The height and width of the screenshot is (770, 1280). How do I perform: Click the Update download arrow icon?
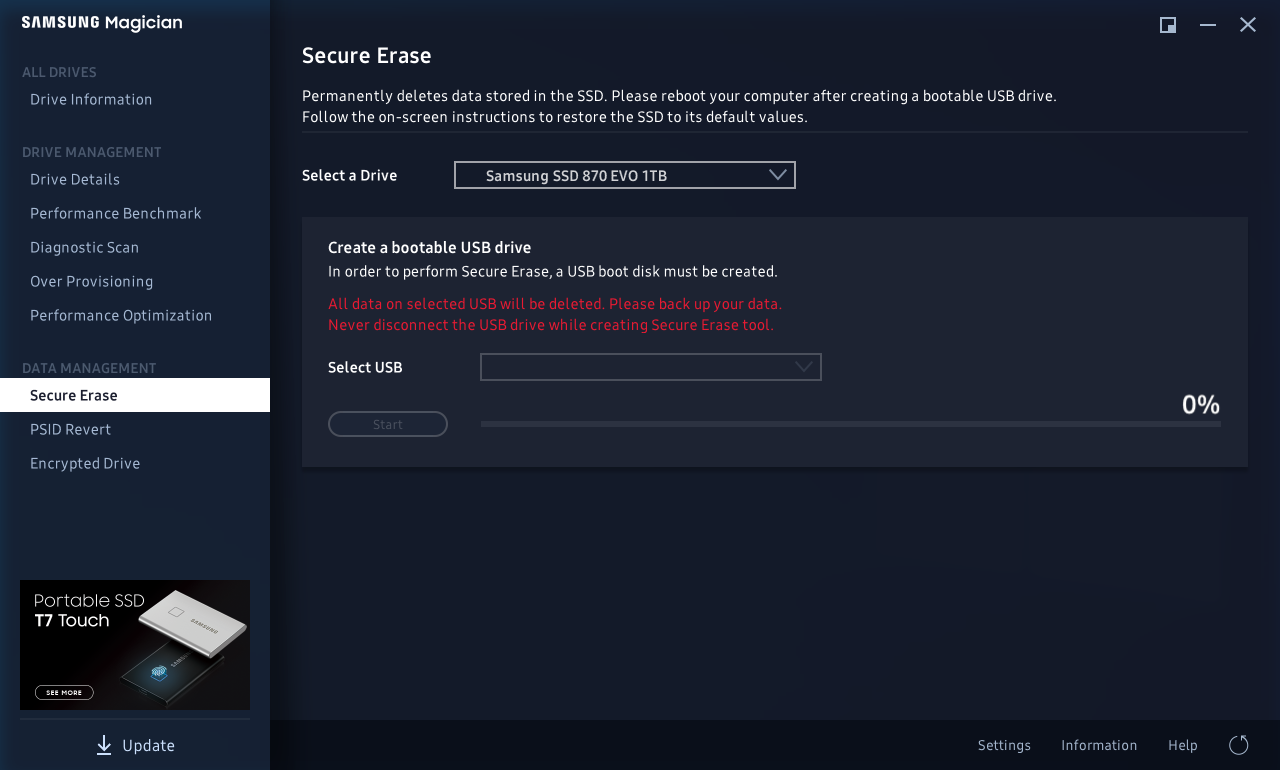coord(104,745)
